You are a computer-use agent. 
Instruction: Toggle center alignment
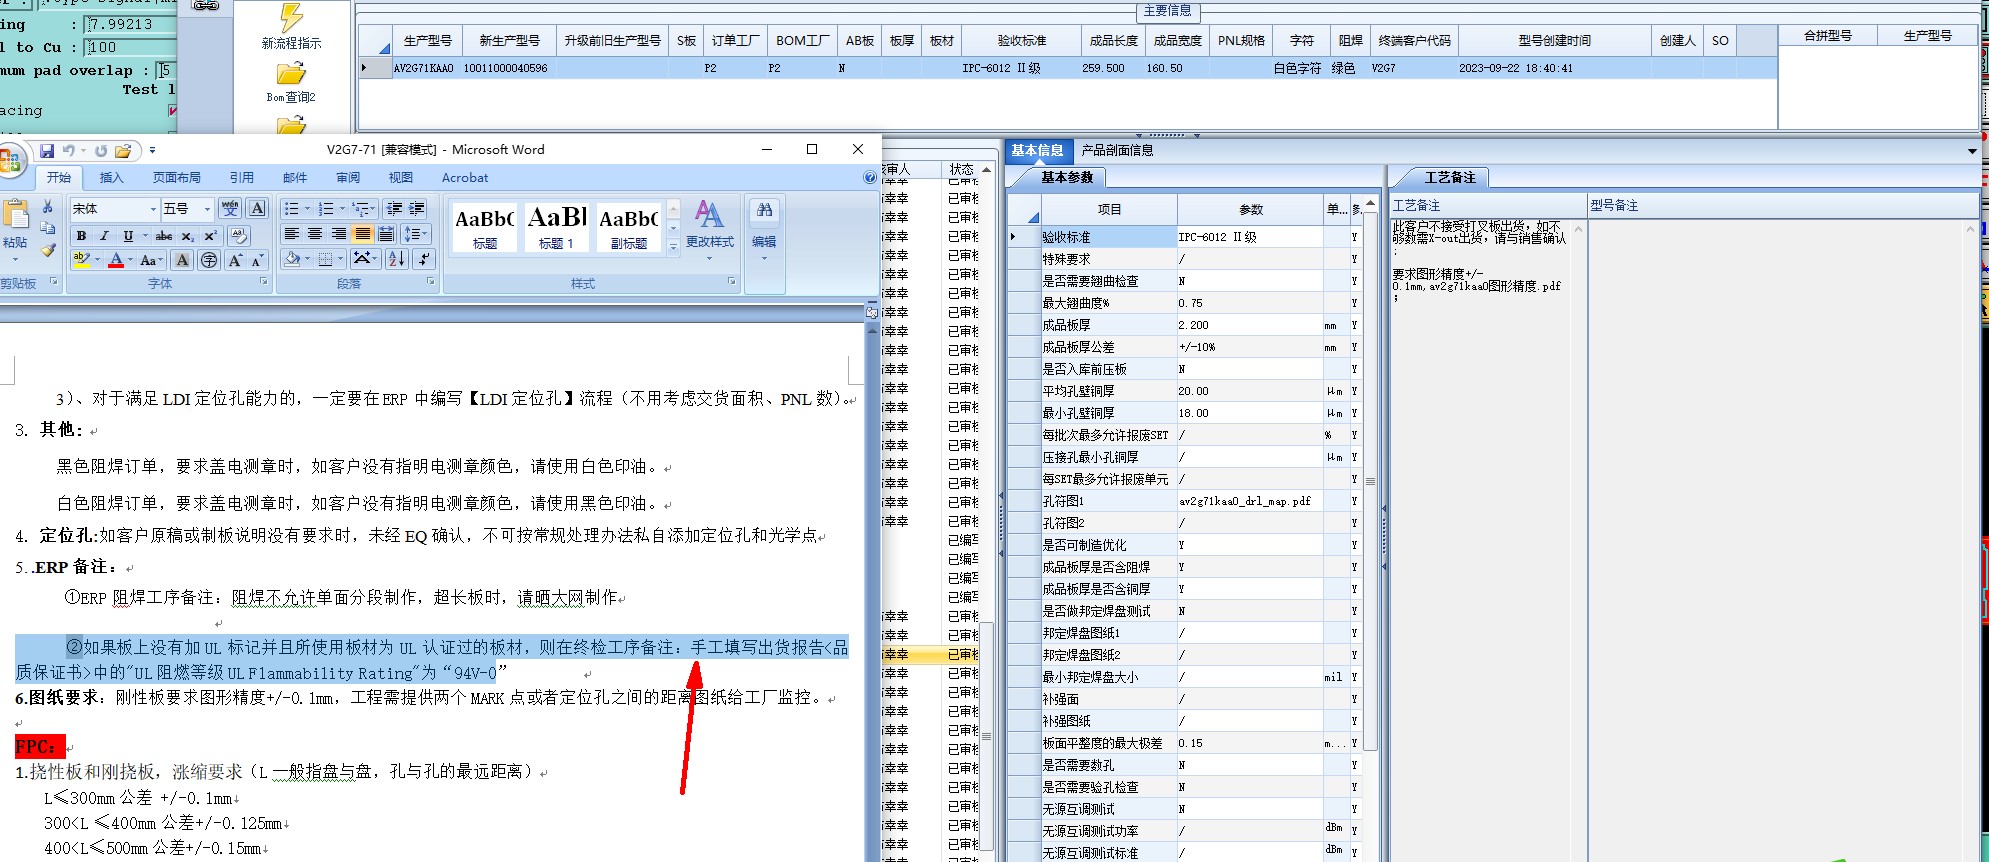pyautogui.click(x=315, y=234)
